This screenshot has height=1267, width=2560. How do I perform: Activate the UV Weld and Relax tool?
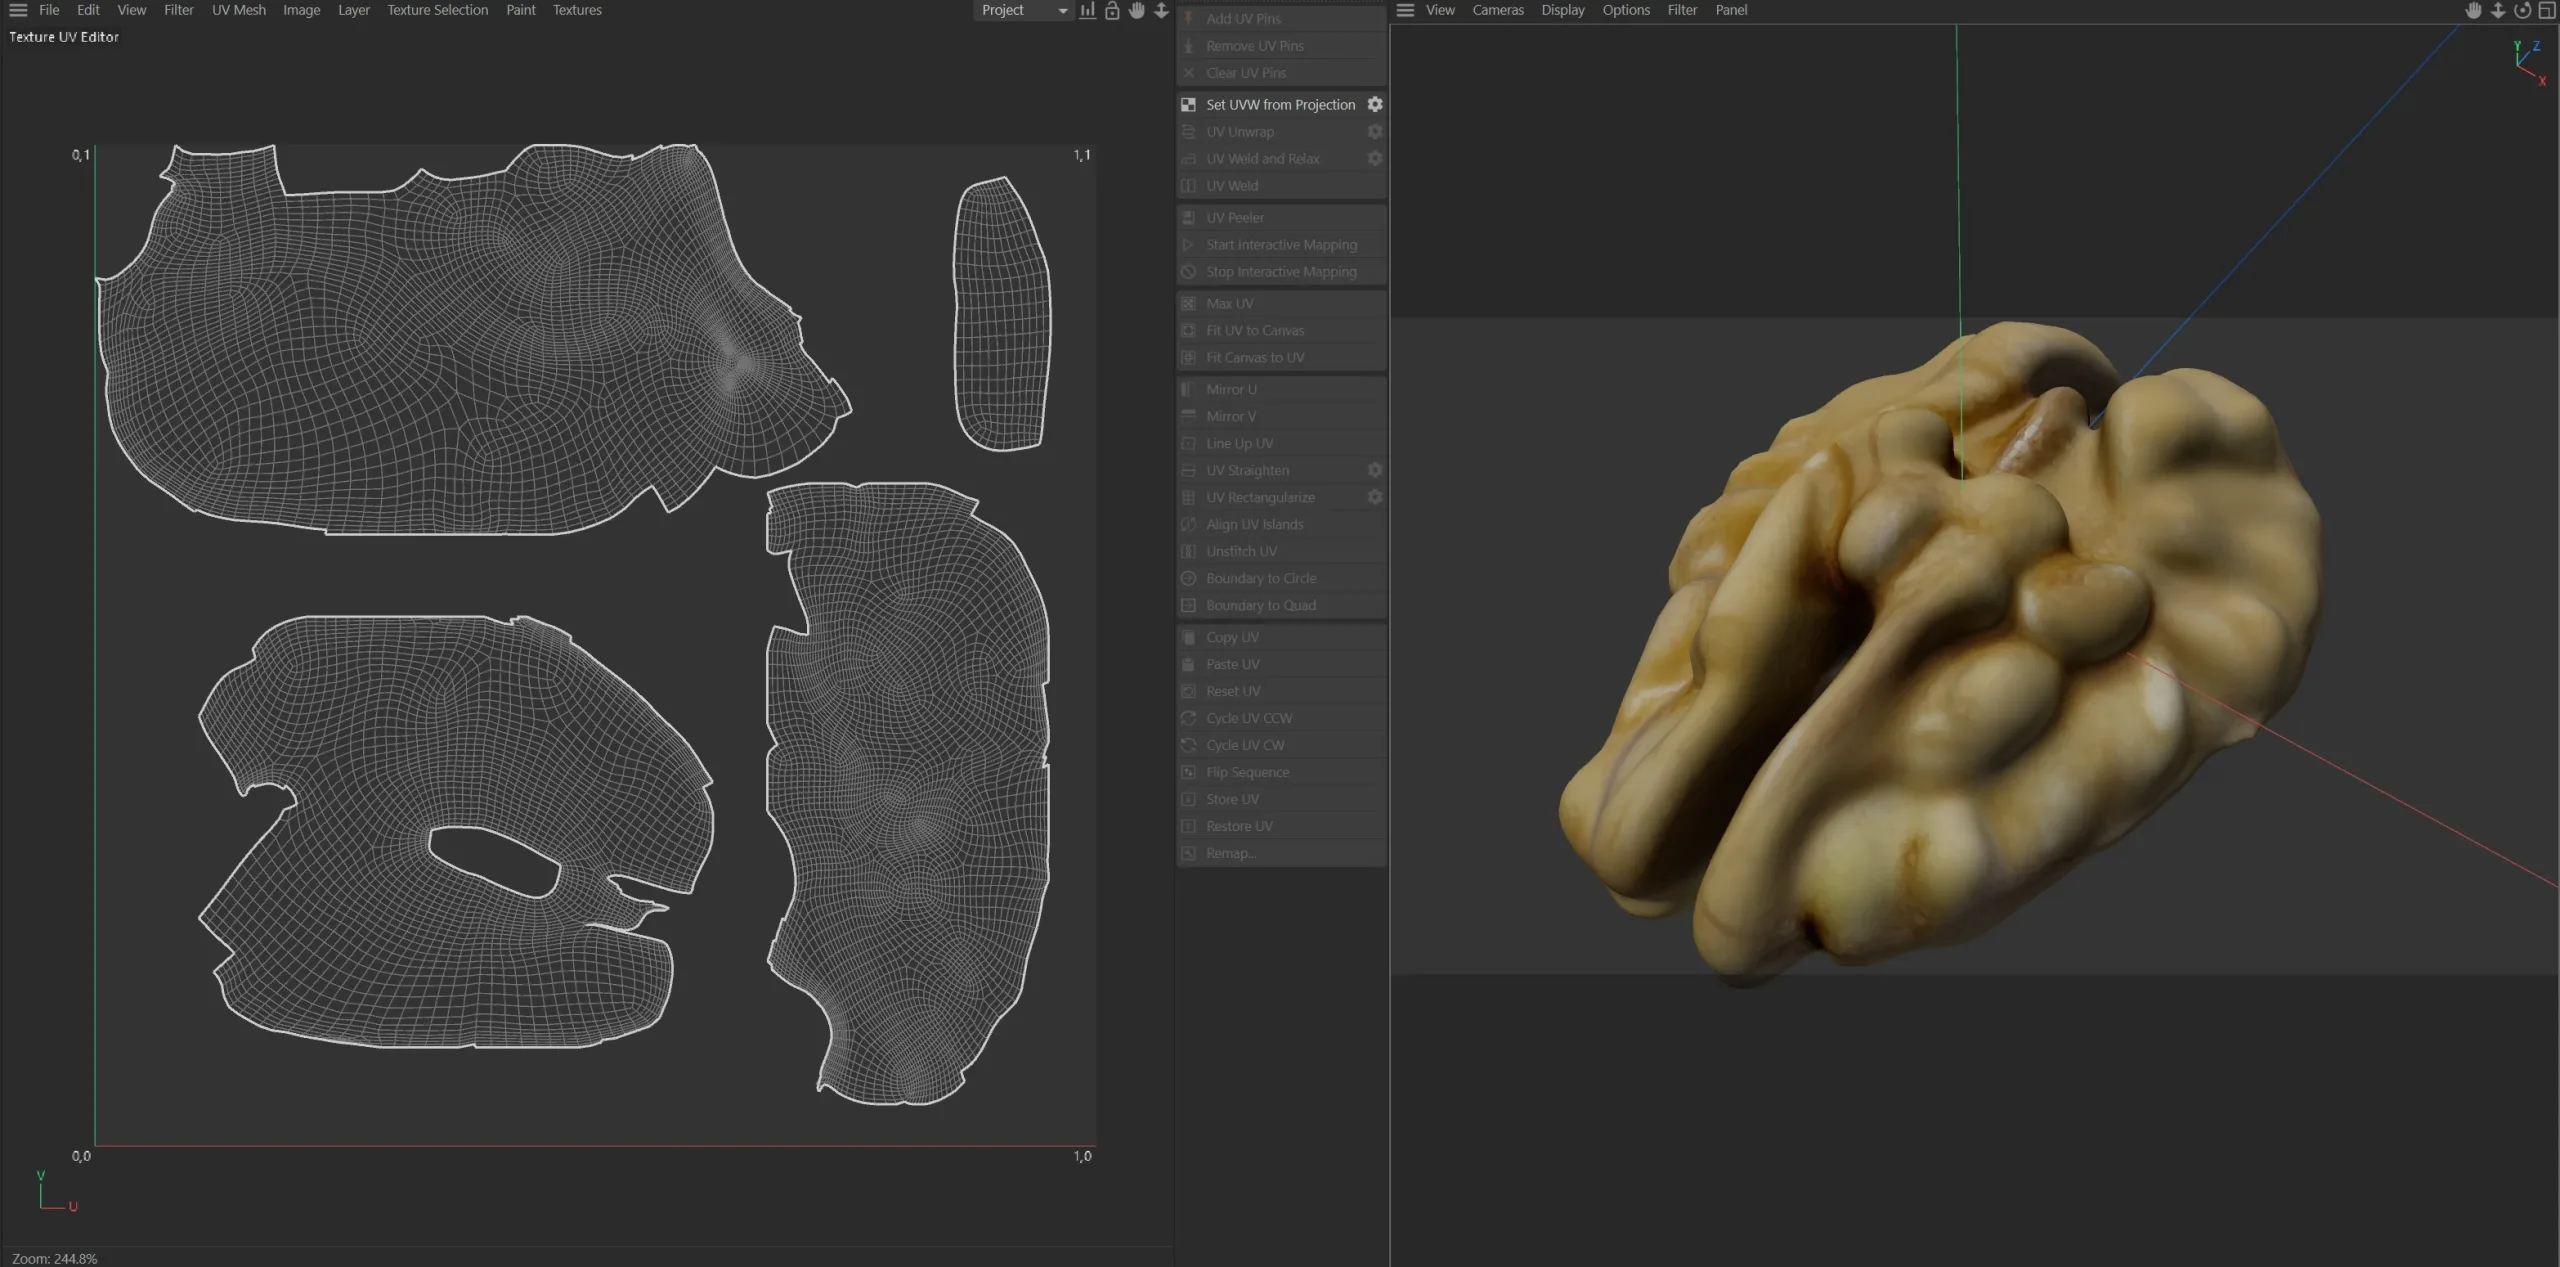click(x=1262, y=158)
